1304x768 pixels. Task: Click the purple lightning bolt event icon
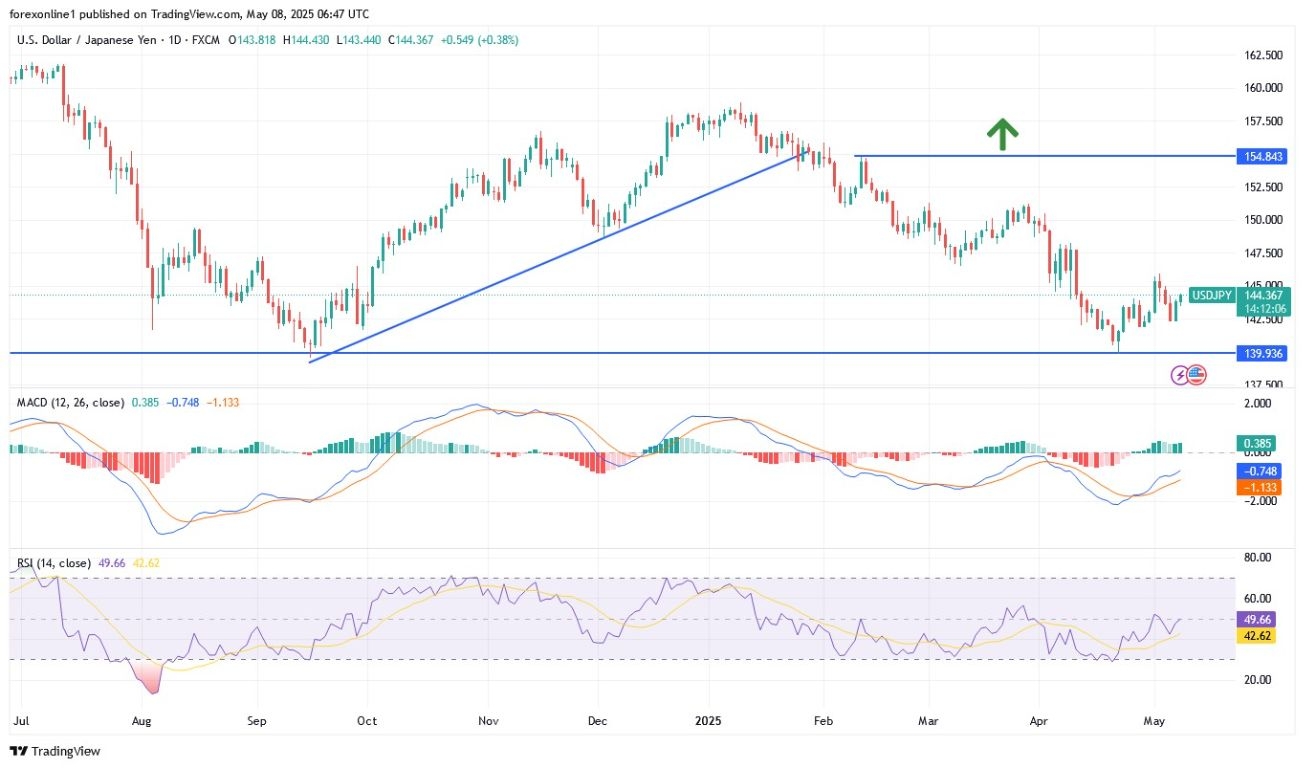tap(1180, 375)
